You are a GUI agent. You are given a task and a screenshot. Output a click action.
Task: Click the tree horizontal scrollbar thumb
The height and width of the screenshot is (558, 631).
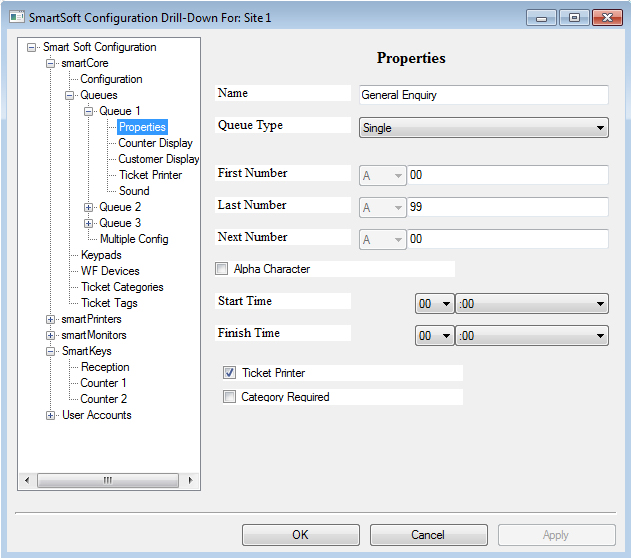click(108, 480)
